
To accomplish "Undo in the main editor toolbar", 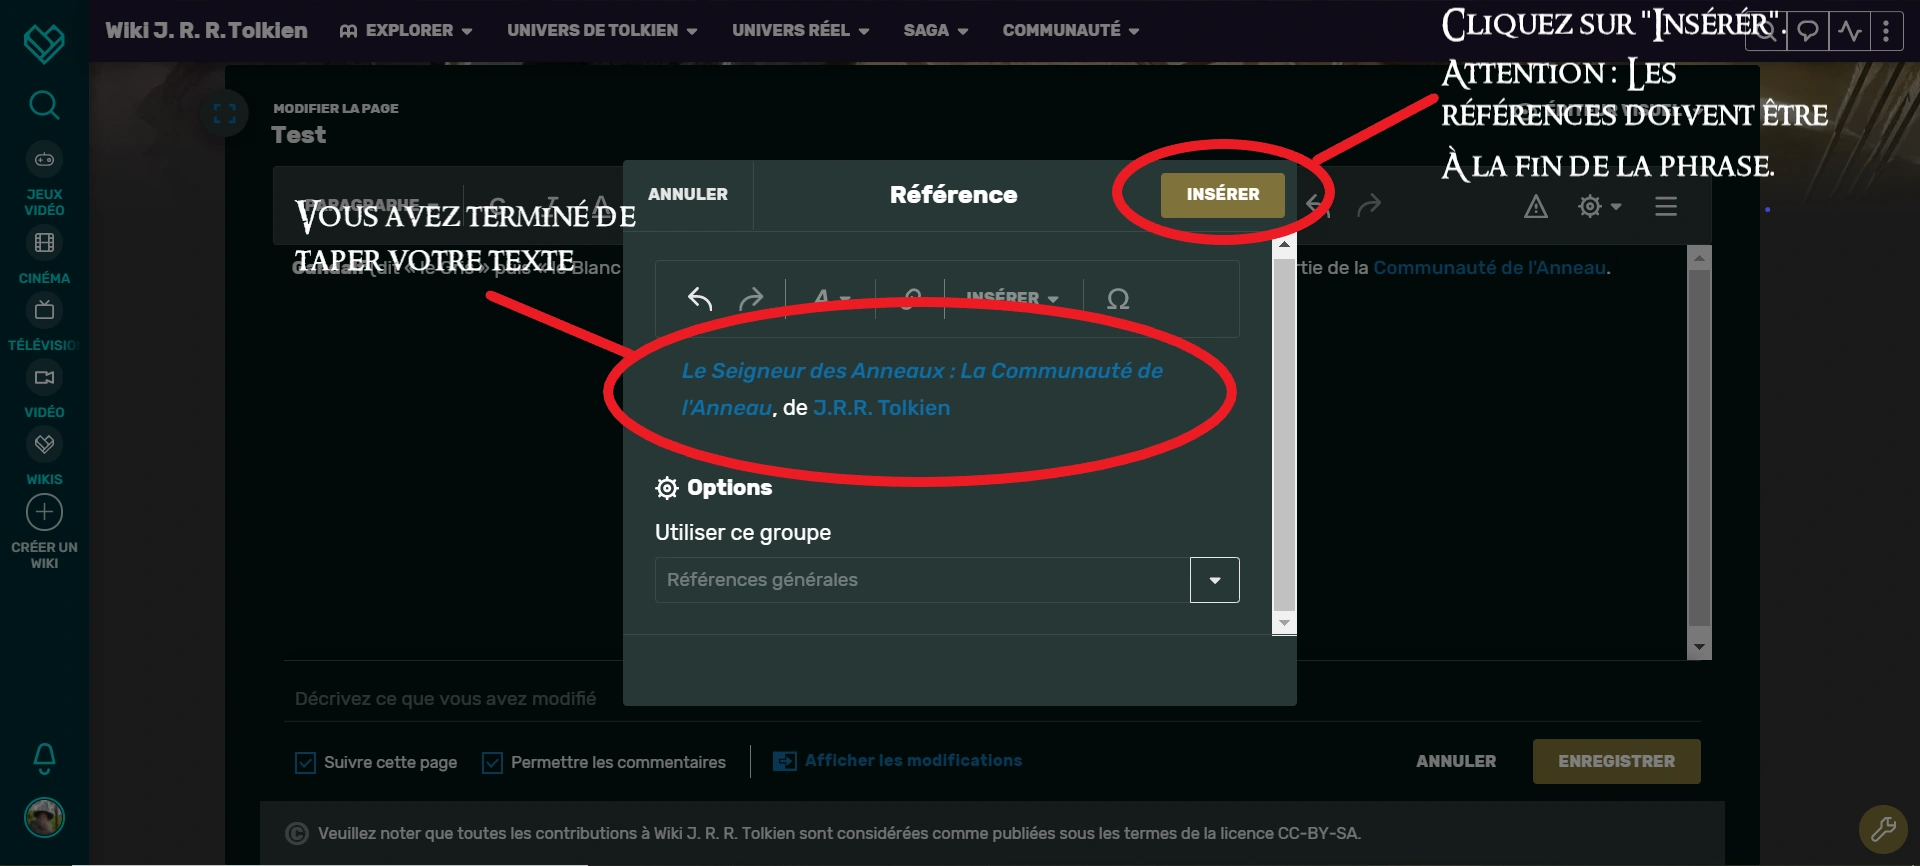I will pyautogui.click(x=1318, y=205).
